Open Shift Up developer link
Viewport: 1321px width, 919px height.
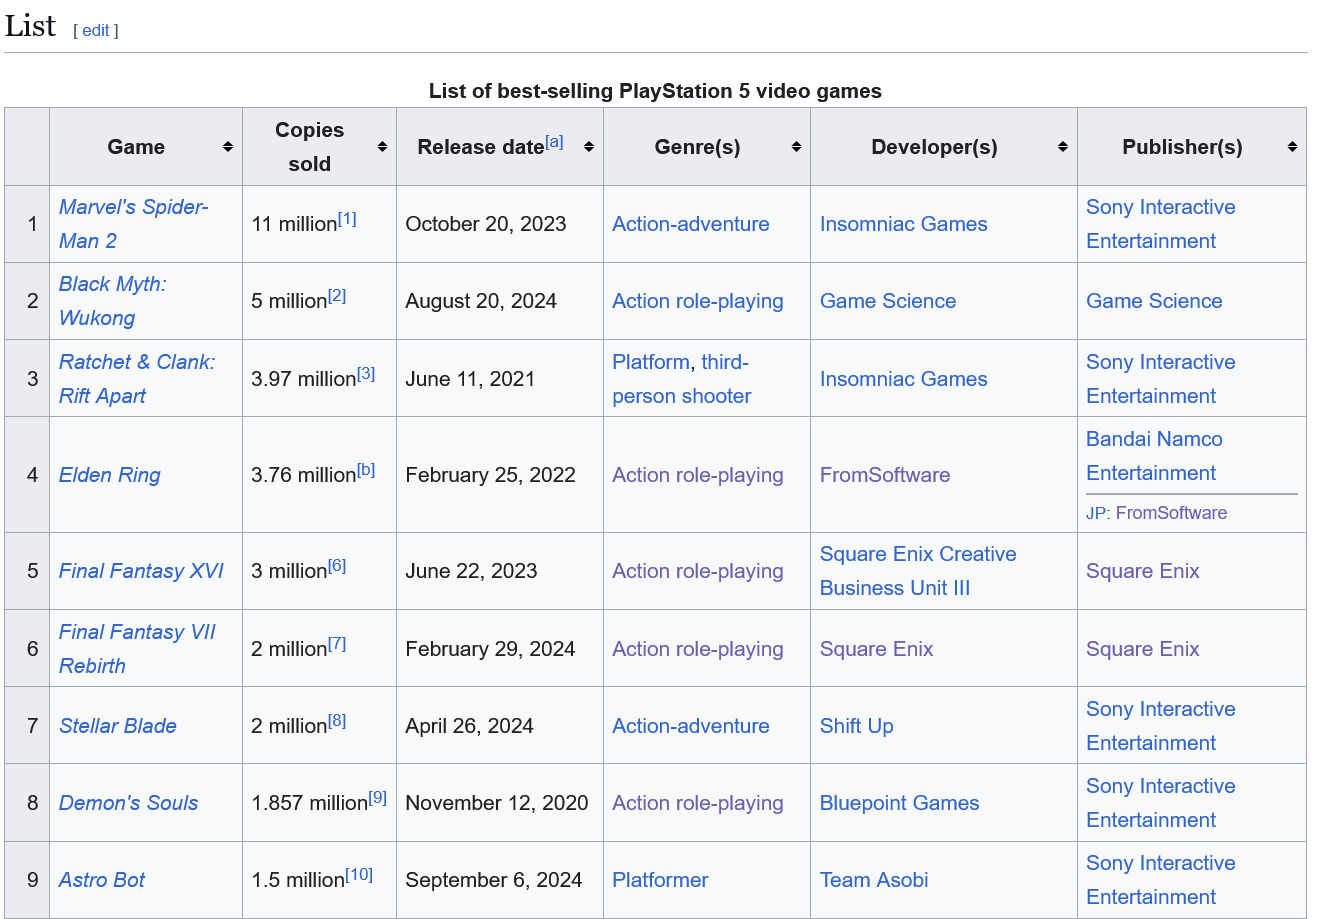857,726
